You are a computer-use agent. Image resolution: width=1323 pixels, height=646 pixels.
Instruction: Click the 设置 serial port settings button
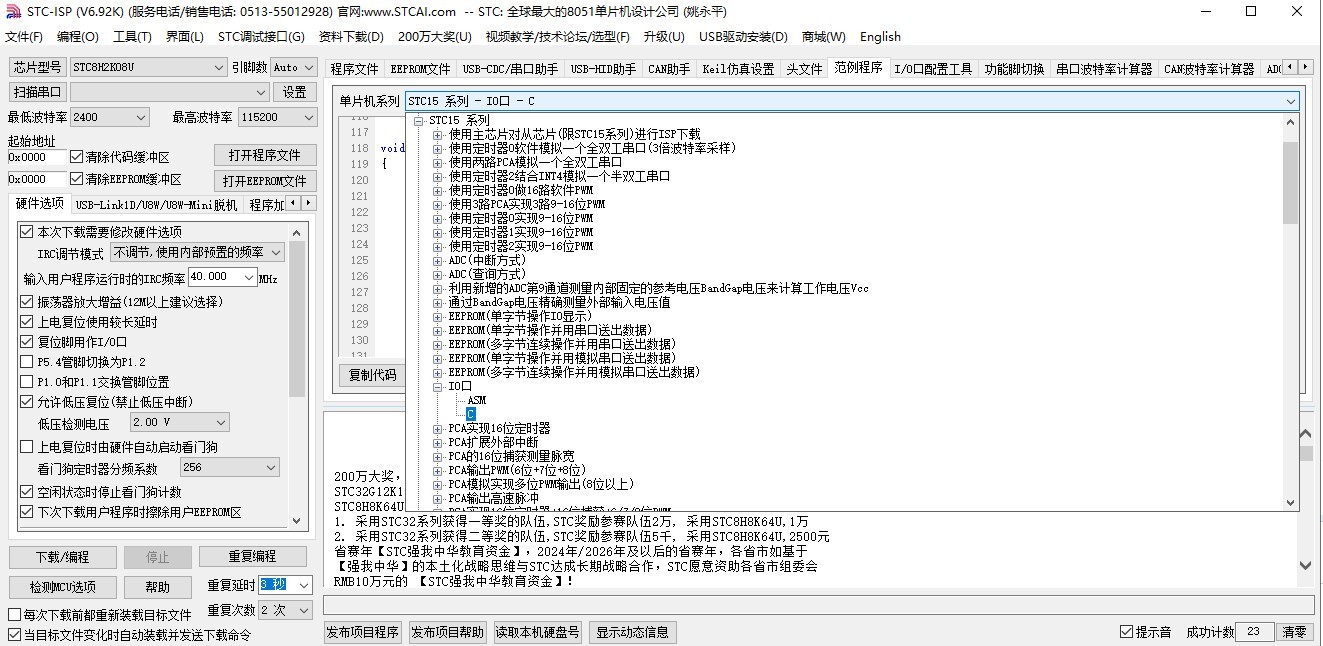click(294, 92)
